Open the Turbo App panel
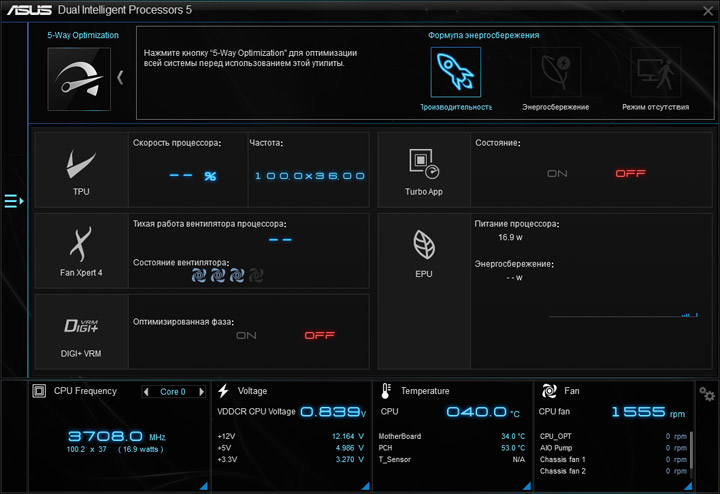This screenshot has width=720, height=494. click(423, 170)
